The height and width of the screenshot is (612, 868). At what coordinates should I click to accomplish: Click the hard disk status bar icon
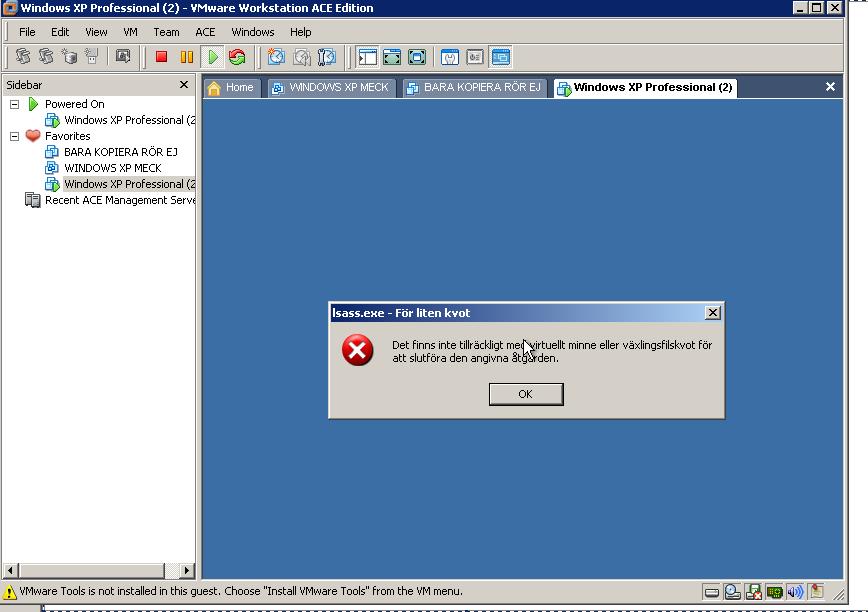click(x=711, y=593)
